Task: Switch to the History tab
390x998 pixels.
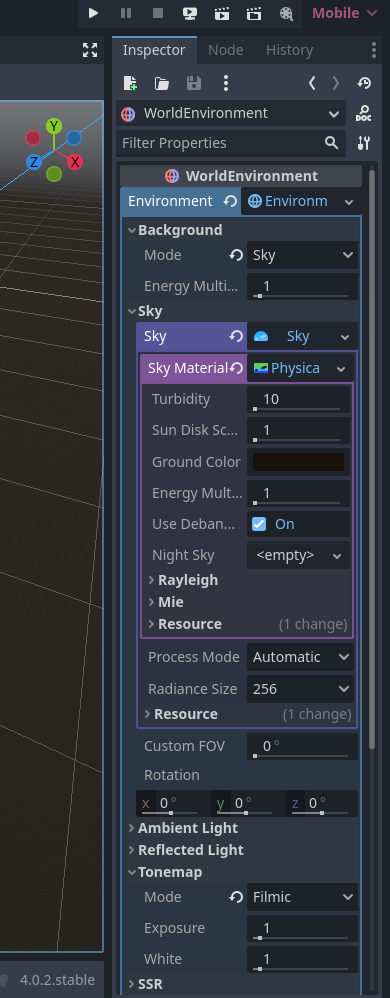Action: [289, 50]
